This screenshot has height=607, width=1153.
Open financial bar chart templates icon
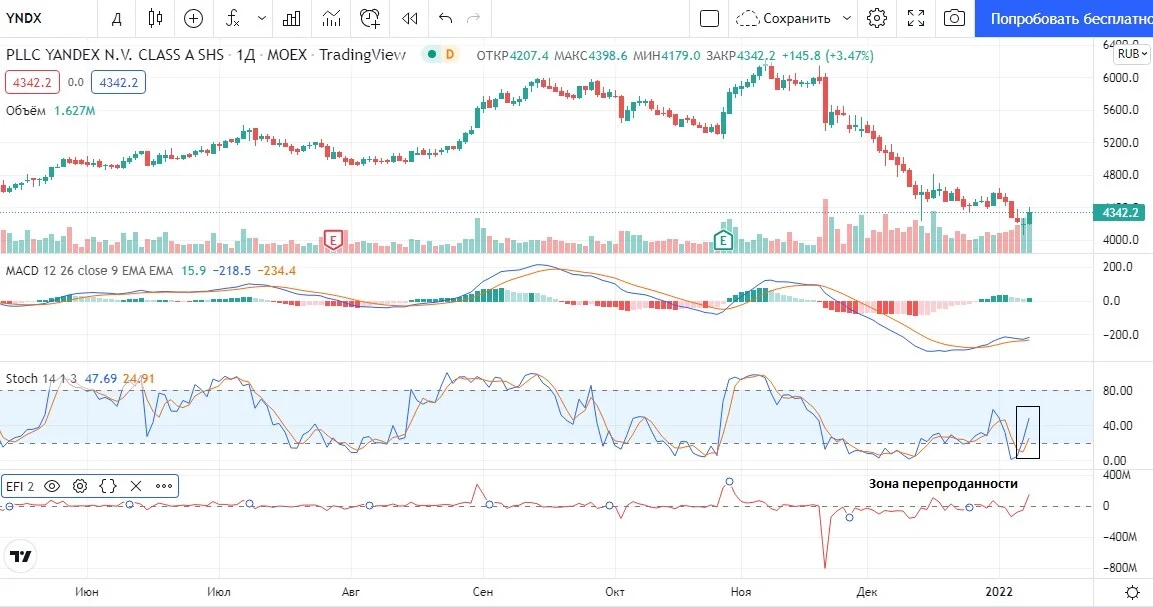tap(292, 18)
